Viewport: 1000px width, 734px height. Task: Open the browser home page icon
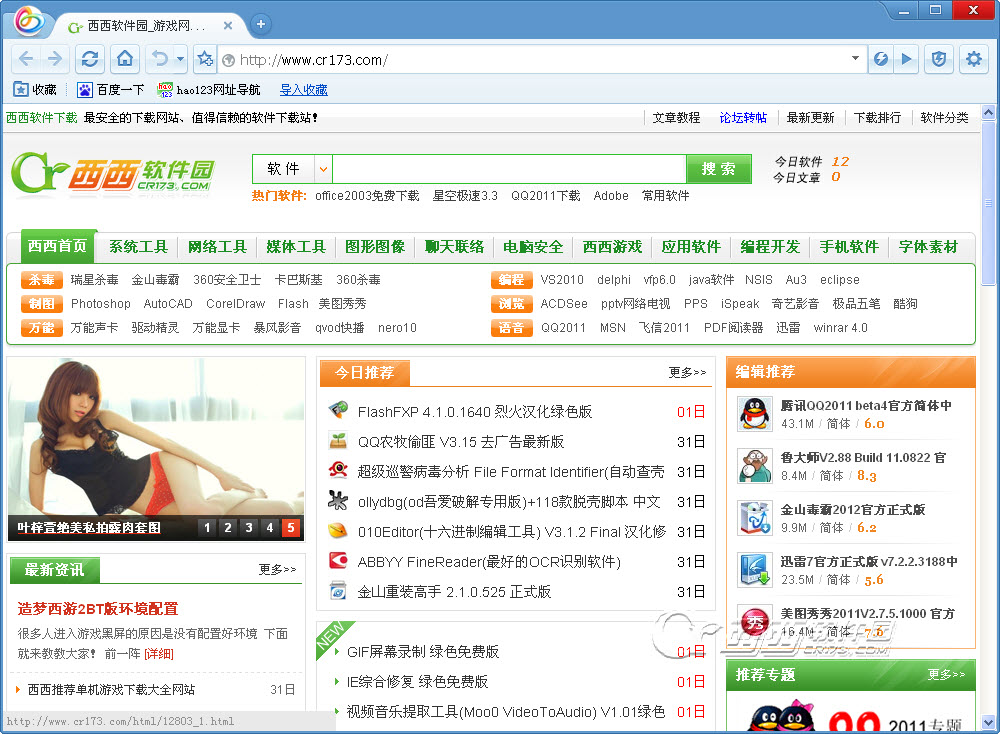(x=125, y=59)
